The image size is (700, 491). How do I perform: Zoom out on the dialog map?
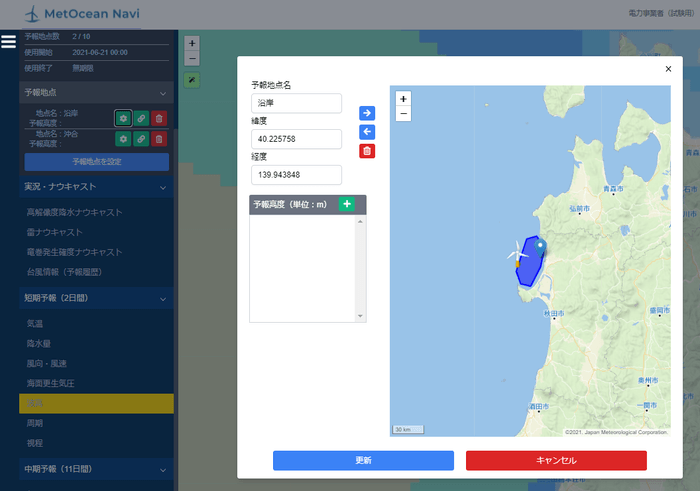[403, 114]
